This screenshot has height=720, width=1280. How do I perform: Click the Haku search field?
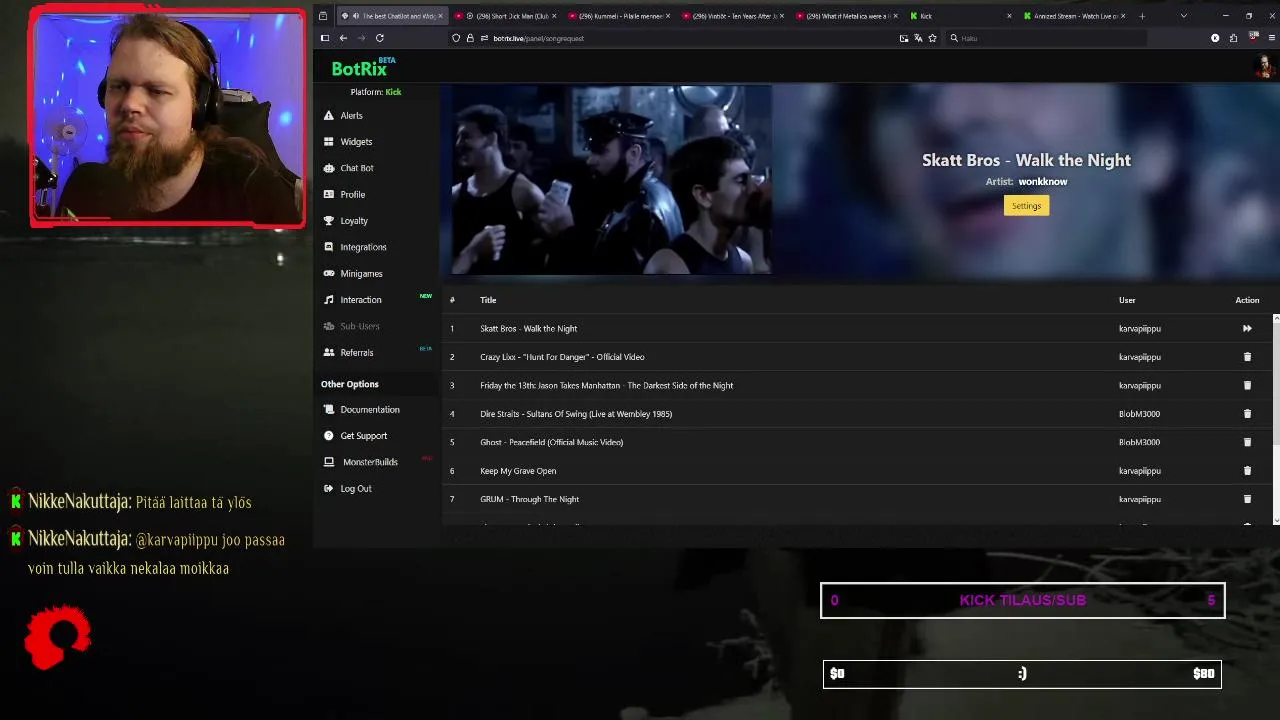(1046, 38)
